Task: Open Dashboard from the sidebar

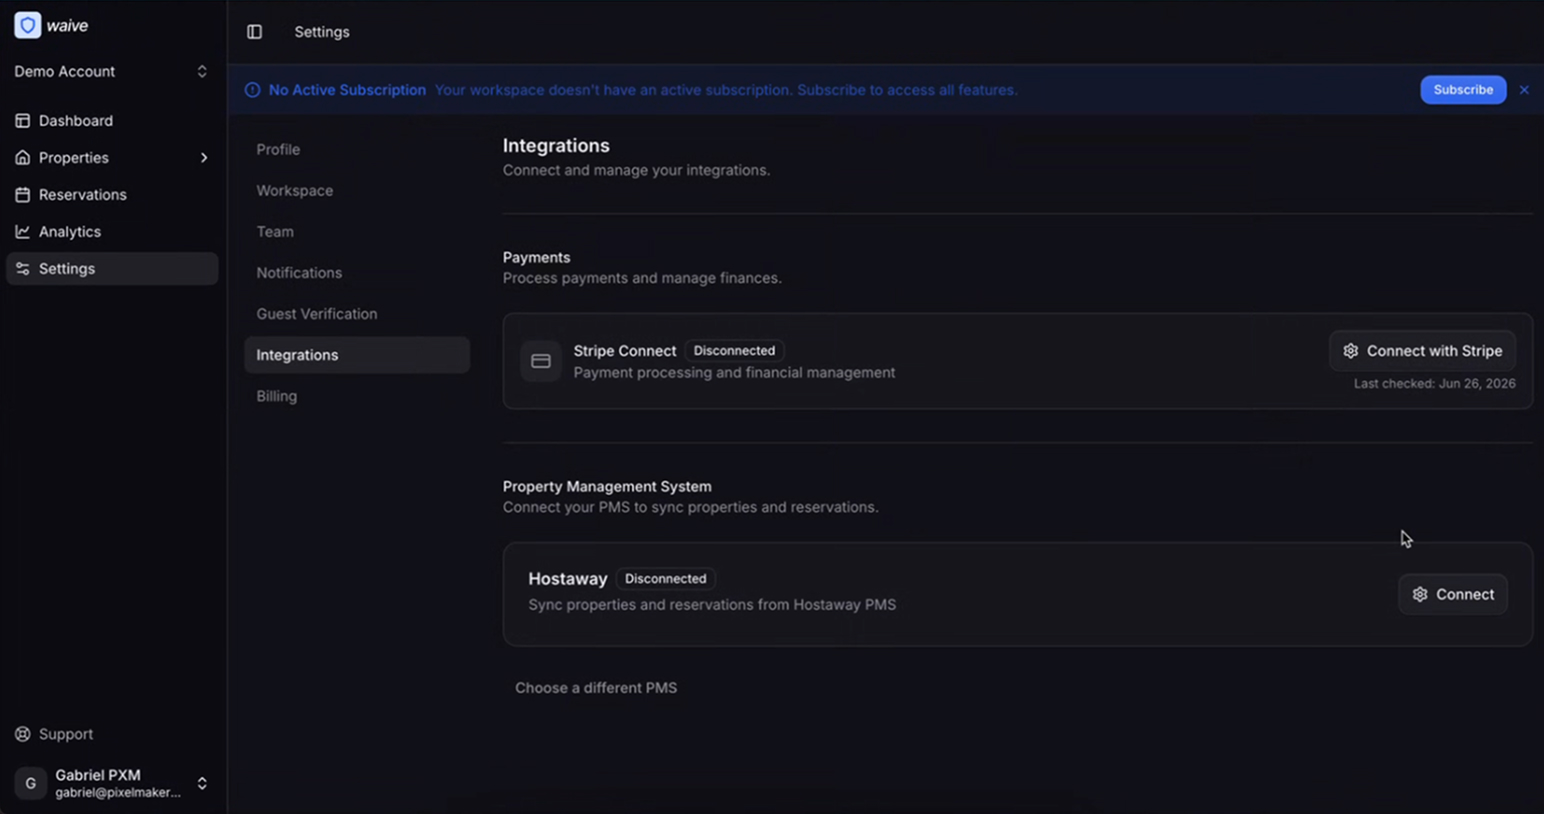Action: click(112, 121)
